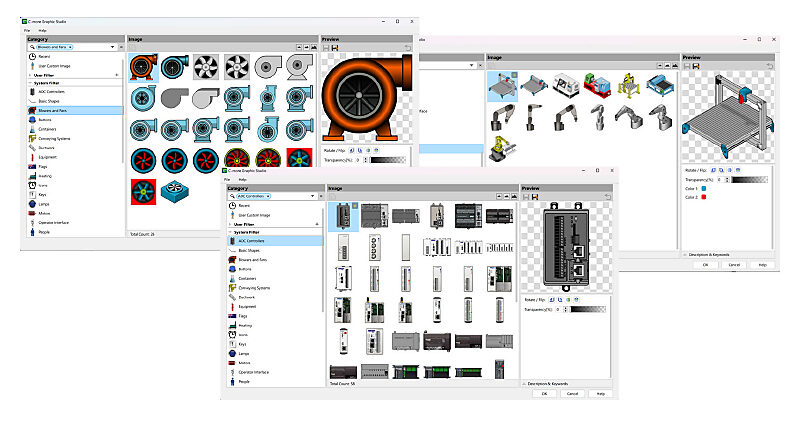This screenshot has height=427, width=800.
Task: Select People category in ADC Controllers window
Action: (x=275, y=381)
